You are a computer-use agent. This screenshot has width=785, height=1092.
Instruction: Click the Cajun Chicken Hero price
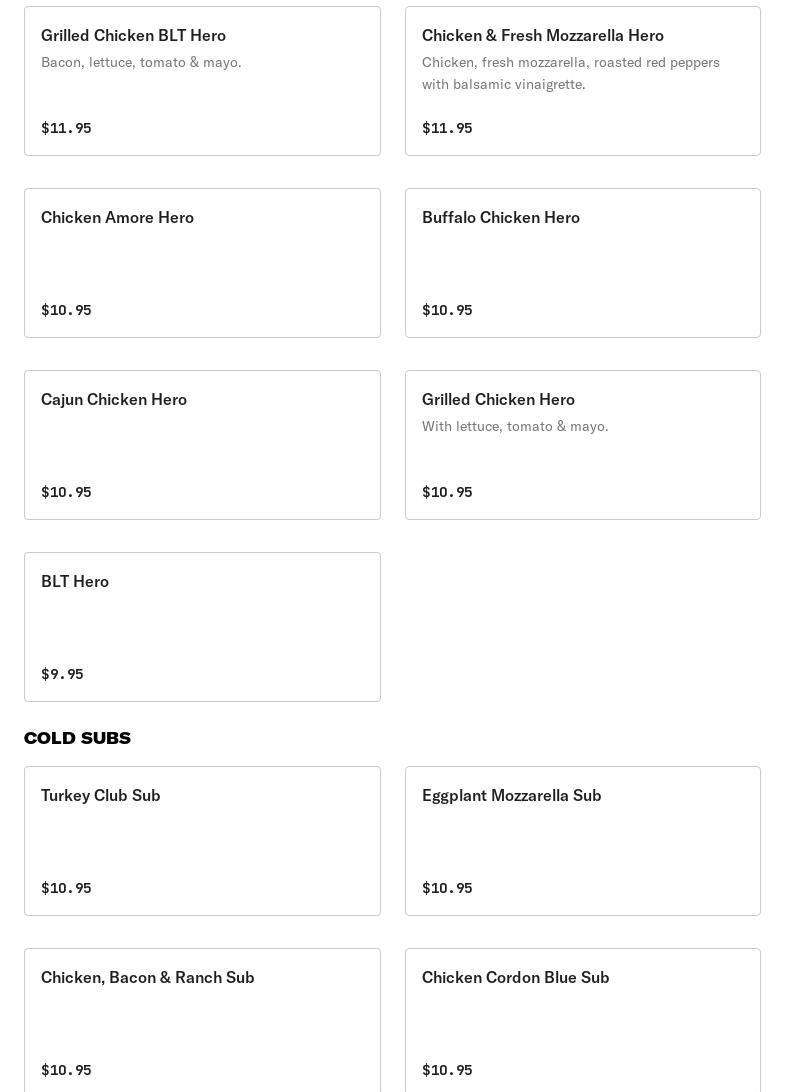click(x=66, y=492)
